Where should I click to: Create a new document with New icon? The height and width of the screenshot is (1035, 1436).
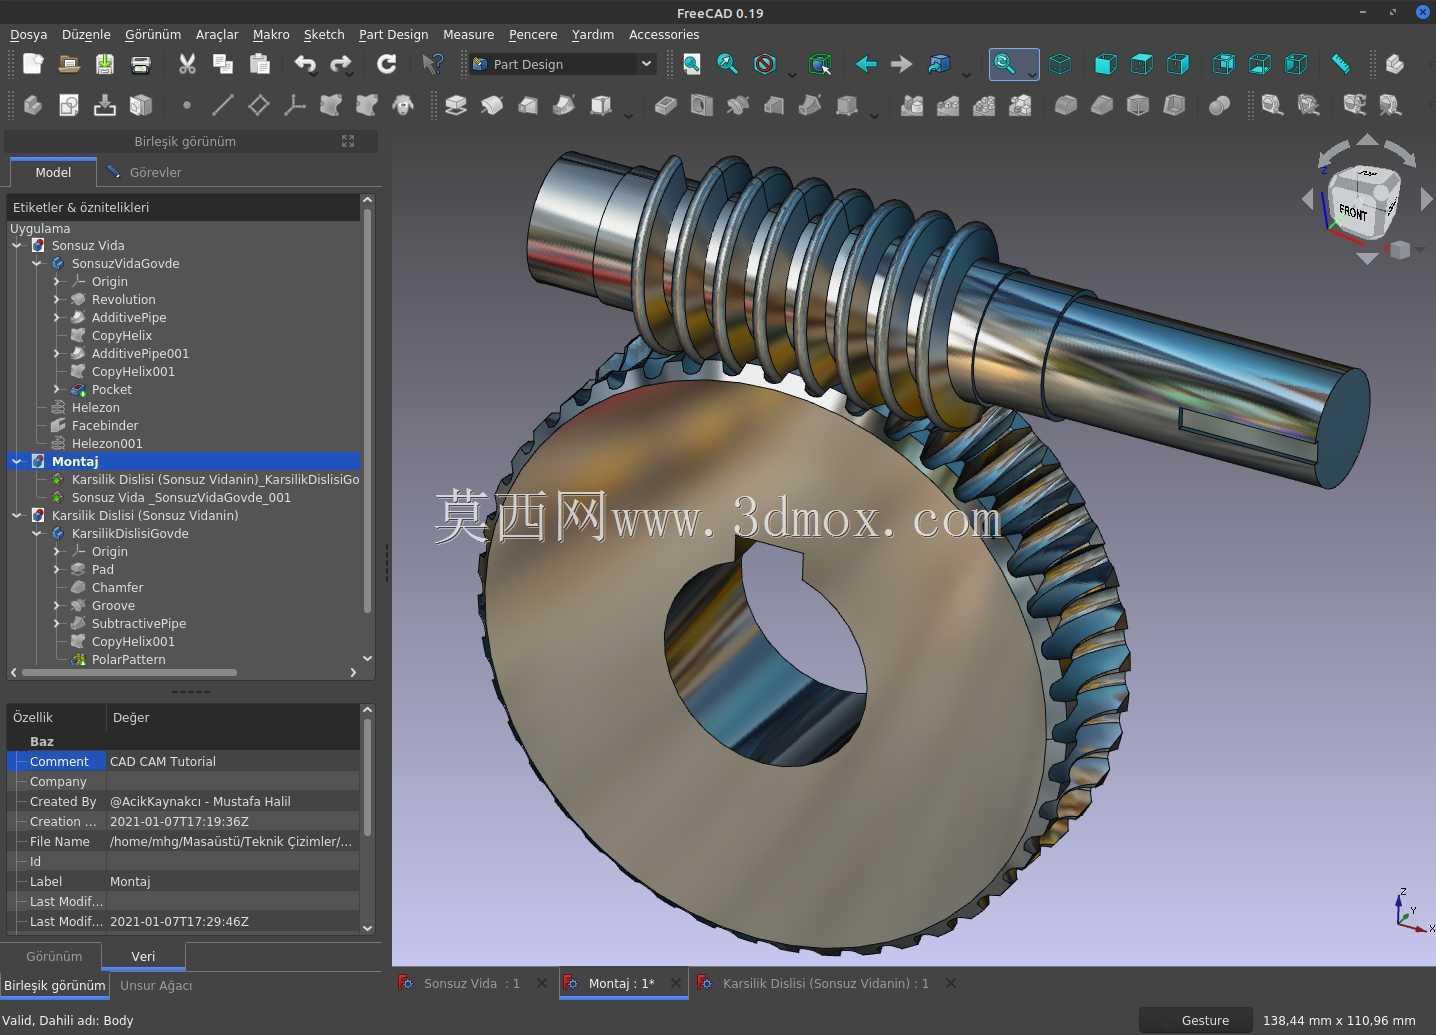click(x=33, y=64)
